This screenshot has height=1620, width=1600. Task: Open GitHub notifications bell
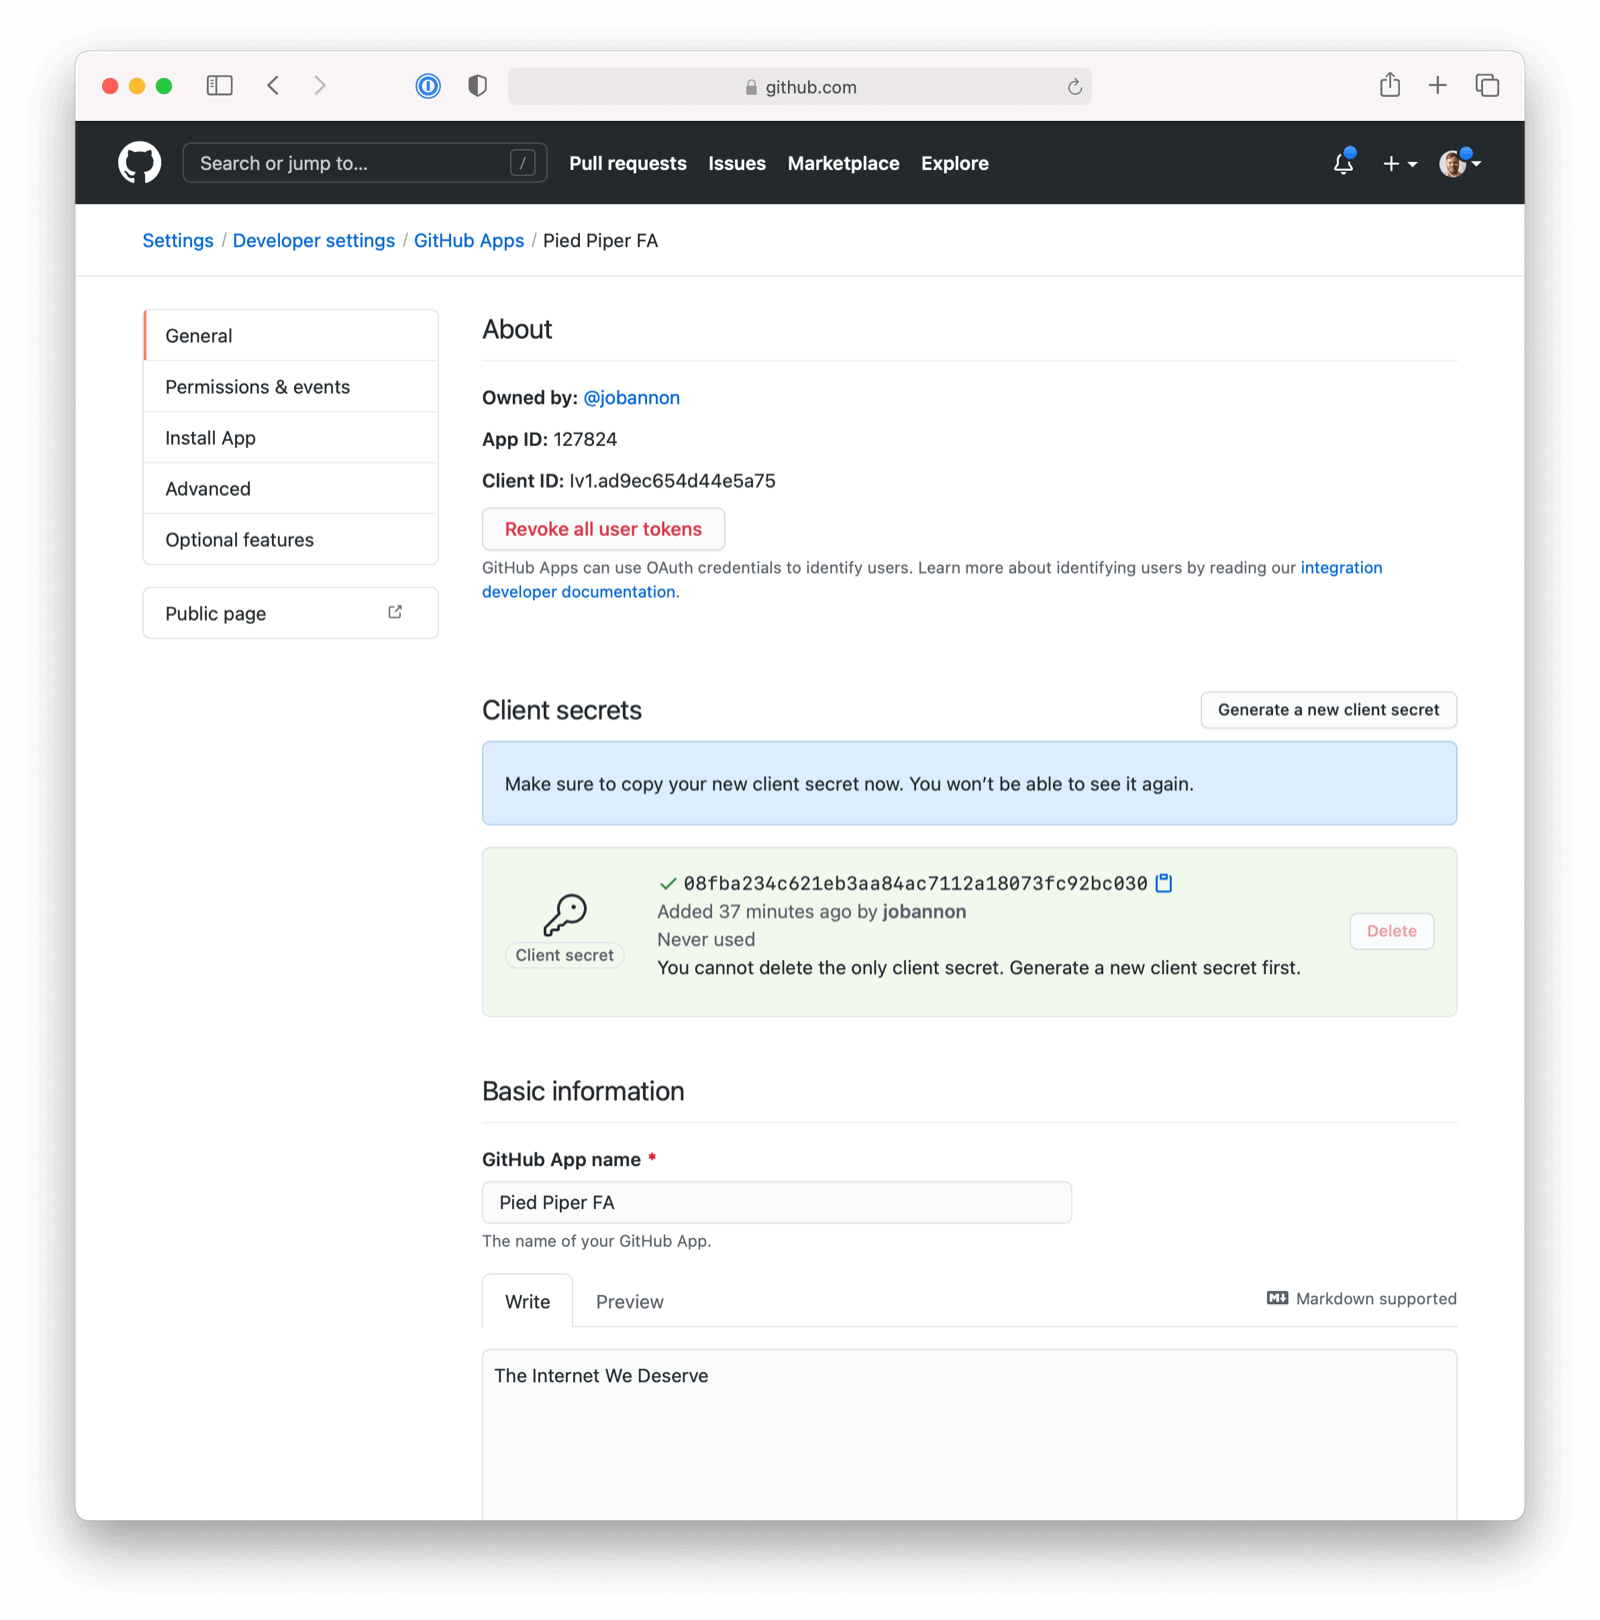tap(1343, 163)
